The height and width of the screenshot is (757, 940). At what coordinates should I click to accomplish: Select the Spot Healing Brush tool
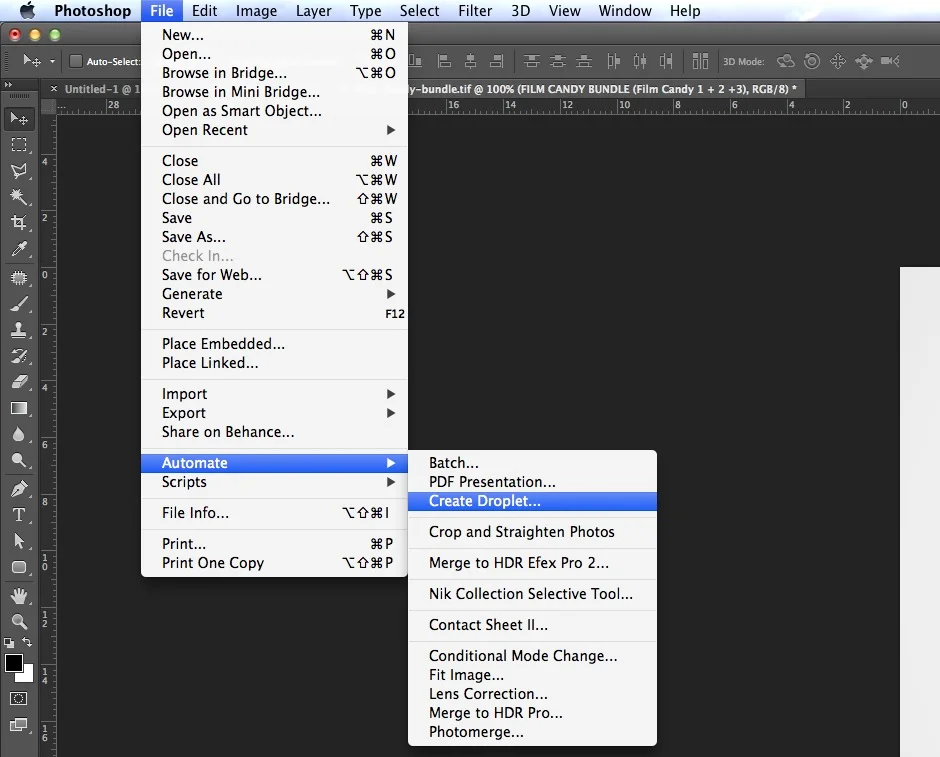tap(19, 278)
